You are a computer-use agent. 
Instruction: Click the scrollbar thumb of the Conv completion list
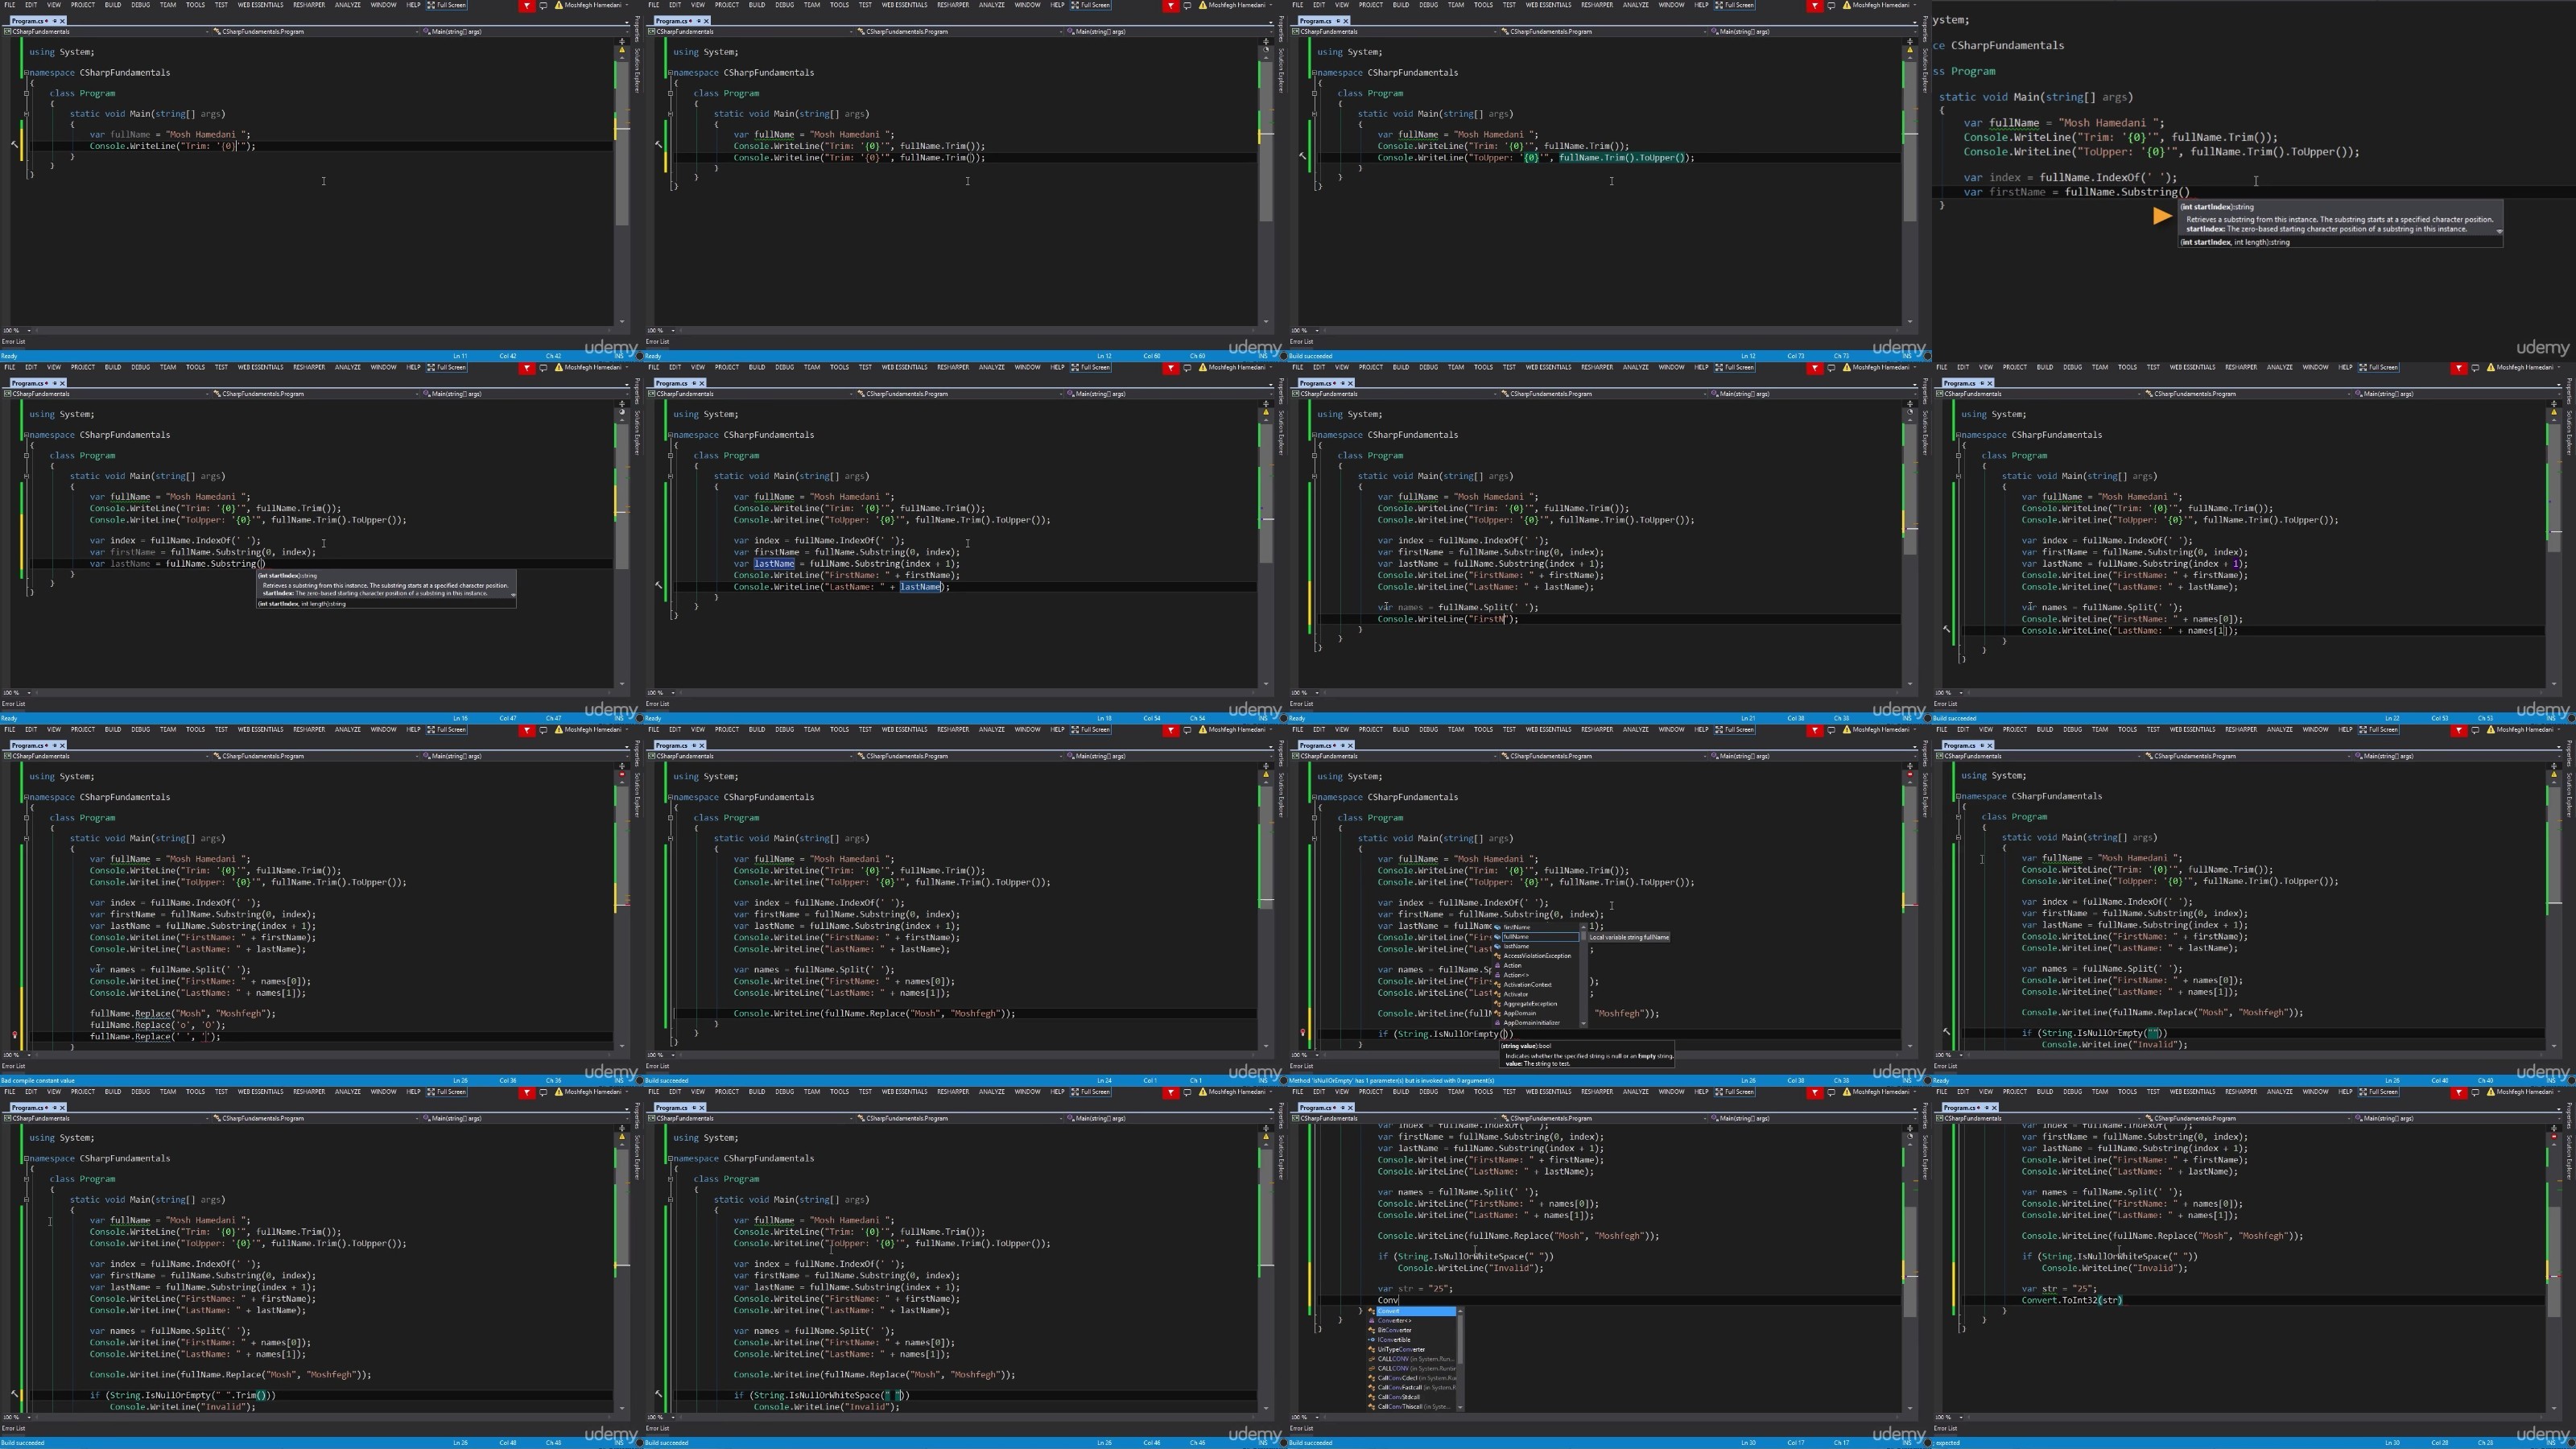1460,1340
